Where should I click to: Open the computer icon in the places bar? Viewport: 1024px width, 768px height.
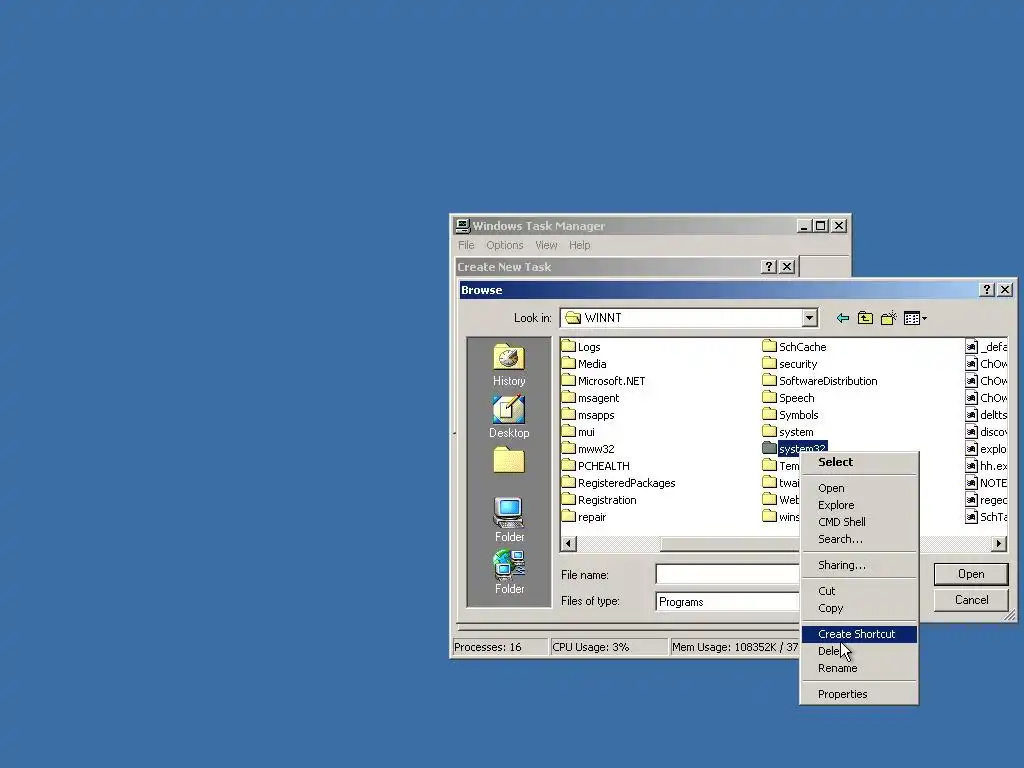[x=509, y=520]
